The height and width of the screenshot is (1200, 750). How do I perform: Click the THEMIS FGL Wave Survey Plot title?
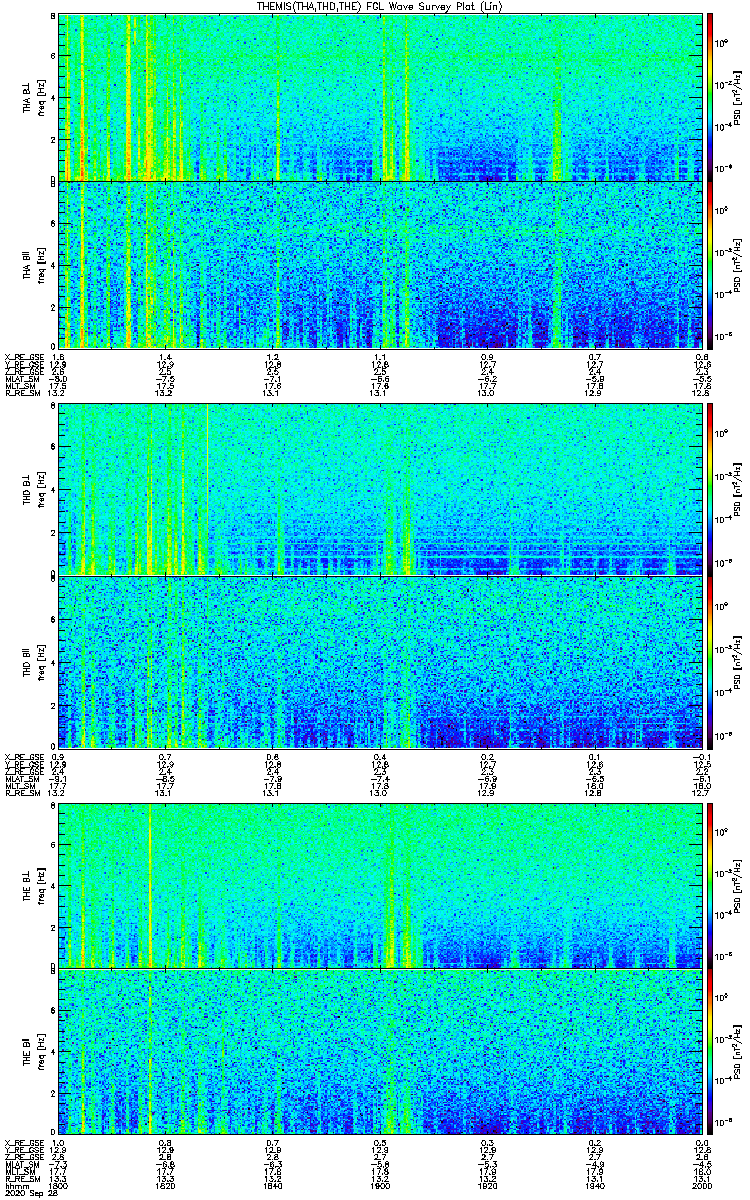381,6
